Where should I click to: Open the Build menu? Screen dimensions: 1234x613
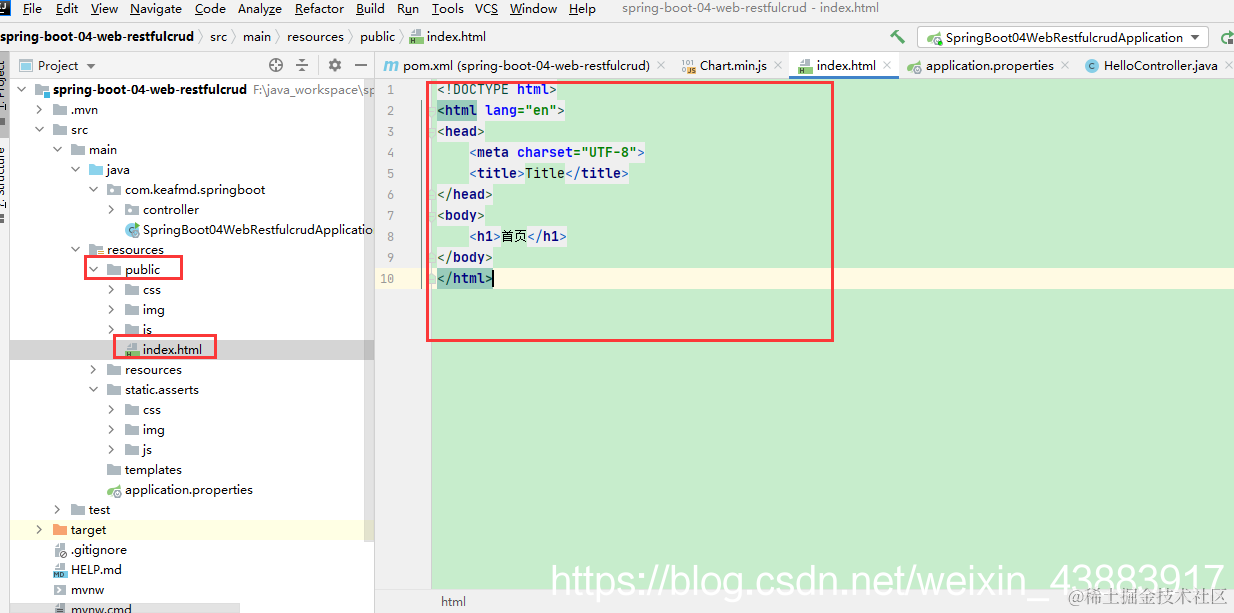[370, 9]
